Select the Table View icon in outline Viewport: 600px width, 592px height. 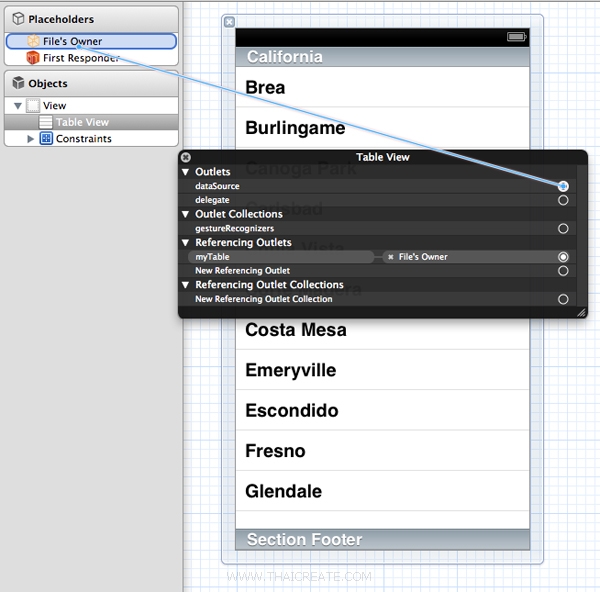click(46, 122)
